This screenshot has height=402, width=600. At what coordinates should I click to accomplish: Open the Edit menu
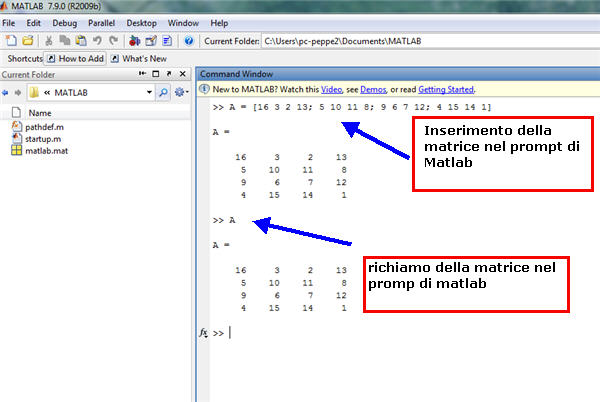[x=33, y=23]
